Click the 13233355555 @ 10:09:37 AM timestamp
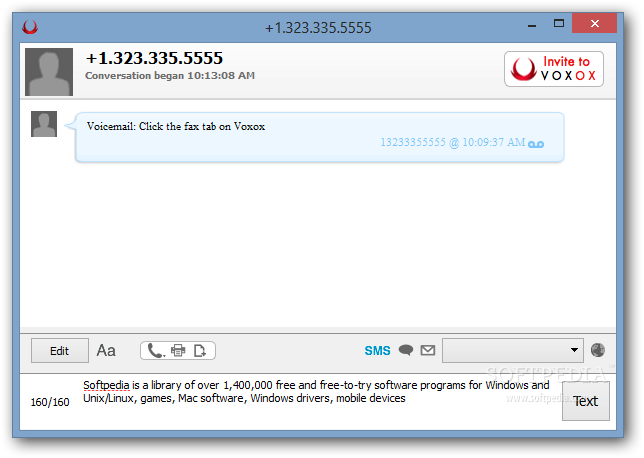Image resolution: width=644 pixels, height=458 pixels. (x=453, y=142)
